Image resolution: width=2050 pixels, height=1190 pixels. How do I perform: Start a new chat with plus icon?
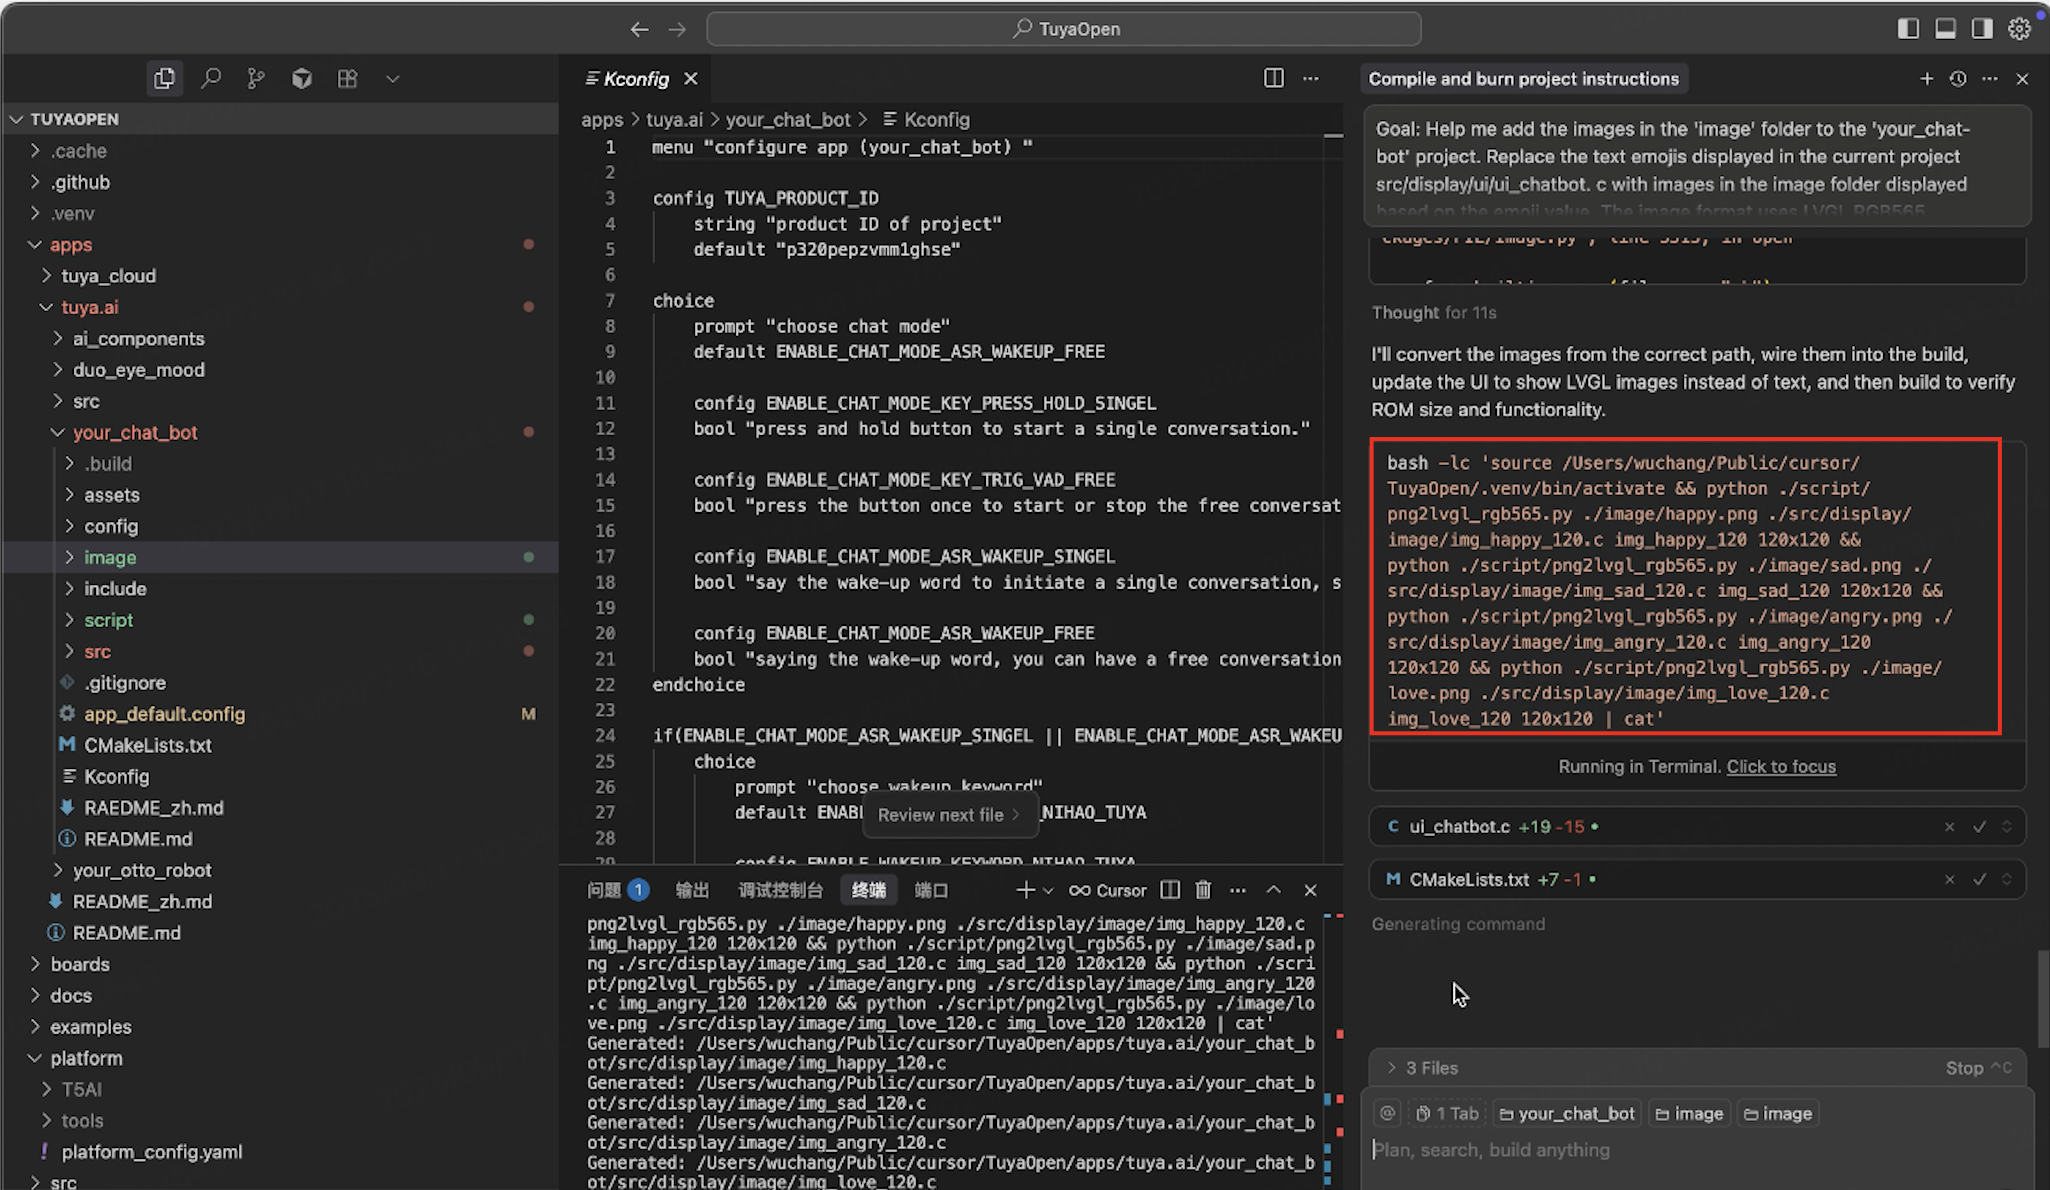[x=1926, y=78]
